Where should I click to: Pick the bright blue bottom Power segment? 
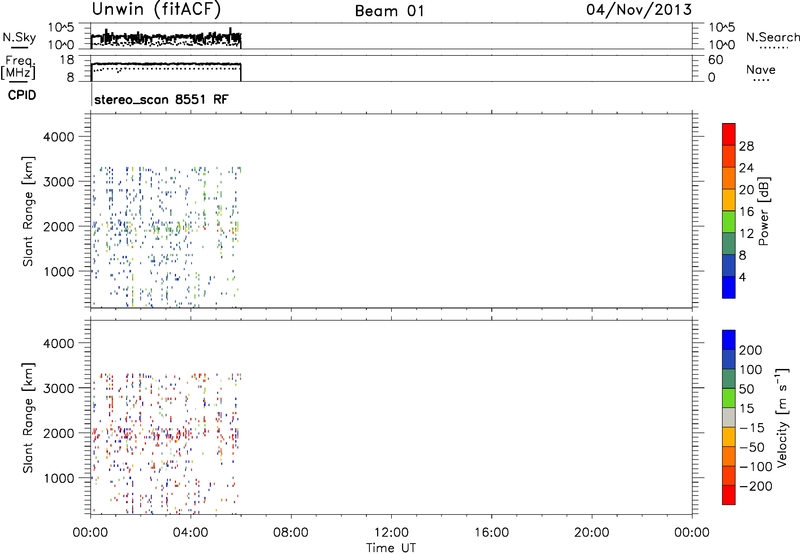click(729, 287)
